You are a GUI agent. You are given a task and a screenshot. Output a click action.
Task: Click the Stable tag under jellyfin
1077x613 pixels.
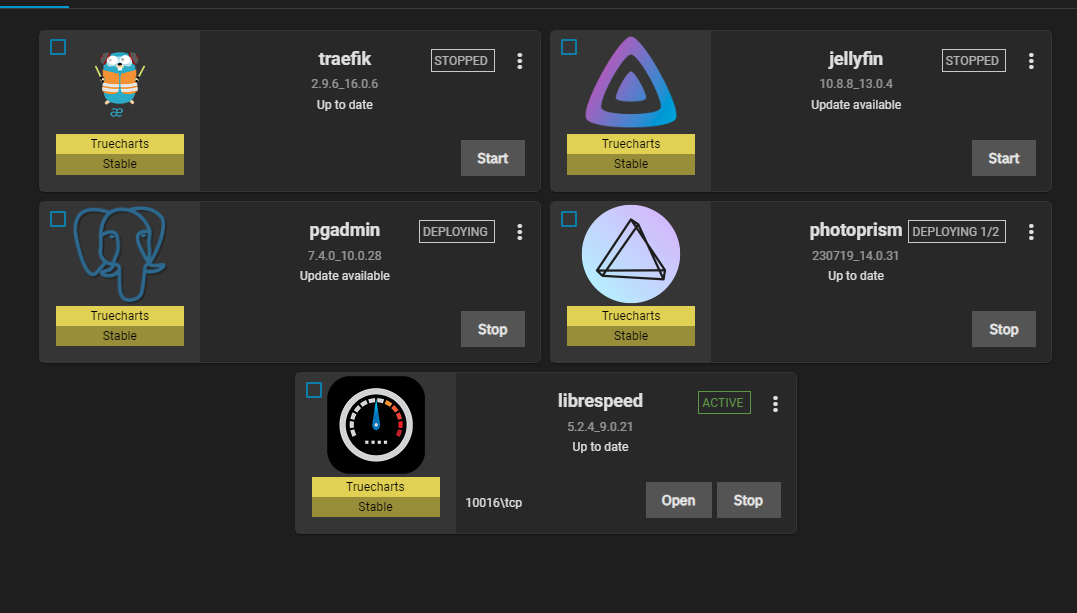pos(631,164)
